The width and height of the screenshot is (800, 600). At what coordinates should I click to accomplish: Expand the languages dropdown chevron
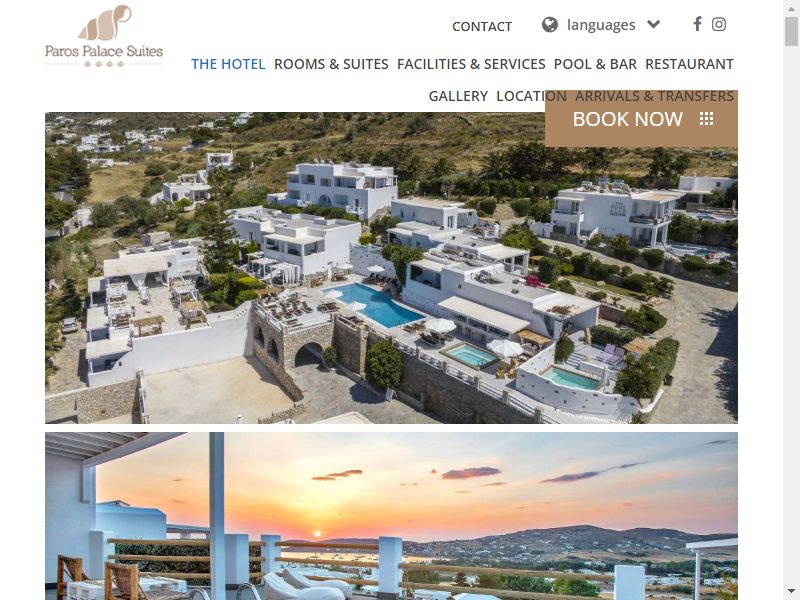(x=654, y=24)
